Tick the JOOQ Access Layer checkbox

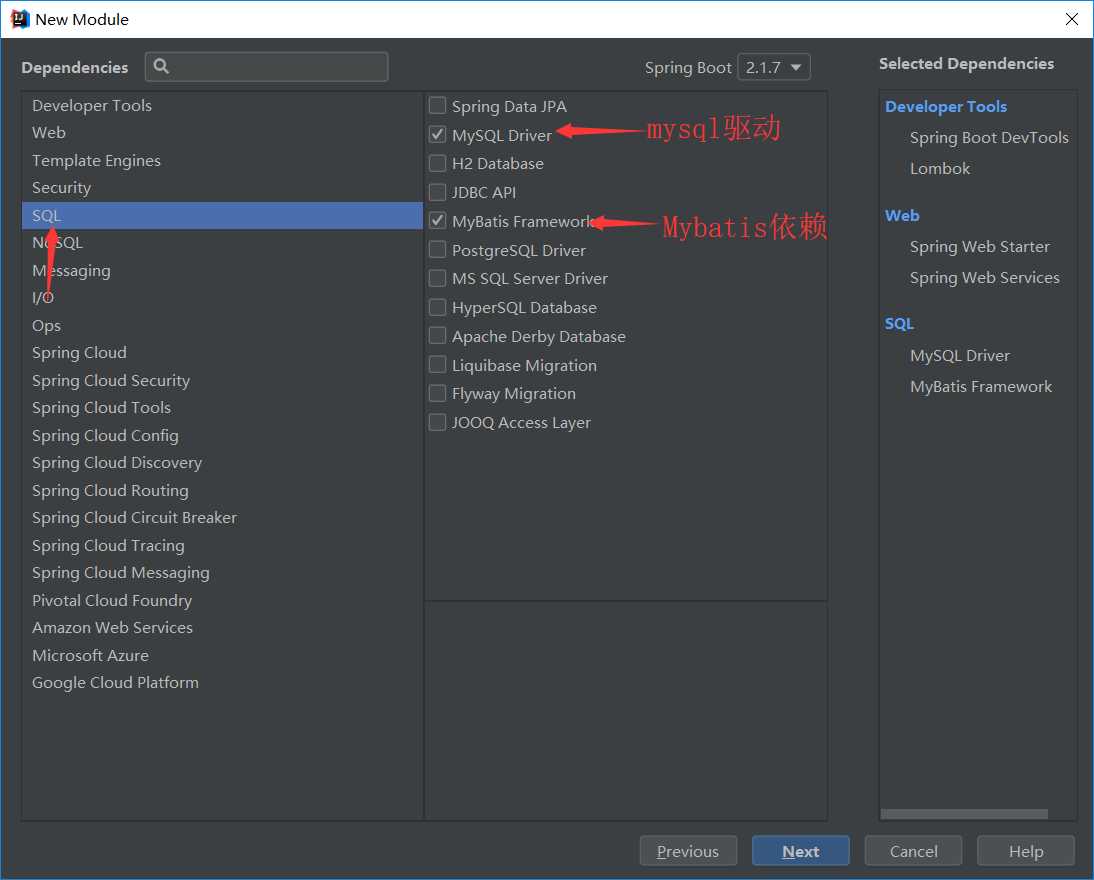[x=437, y=422]
